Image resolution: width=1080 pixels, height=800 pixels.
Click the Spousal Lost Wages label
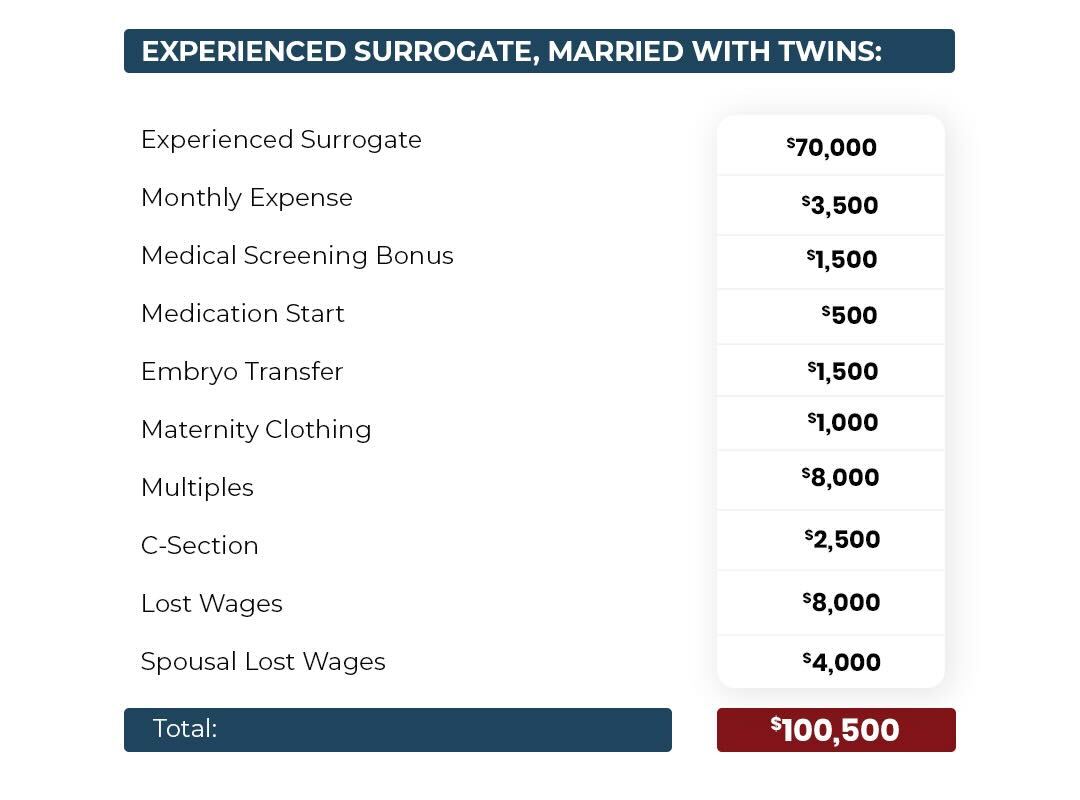pos(263,662)
